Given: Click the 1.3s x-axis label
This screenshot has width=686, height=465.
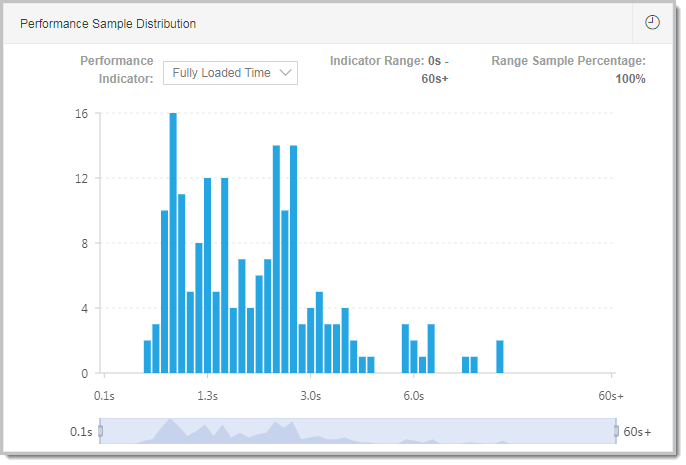Looking at the screenshot, I should [207, 396].
